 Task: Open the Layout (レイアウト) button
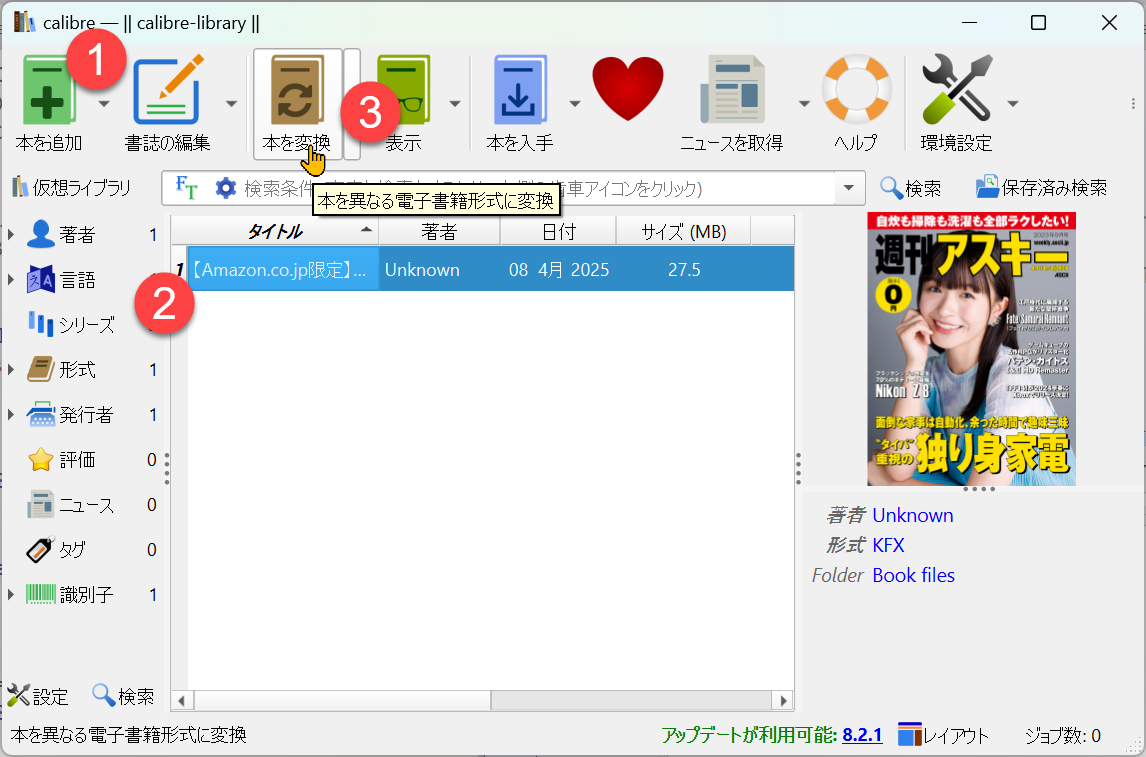tap(944, 735)
